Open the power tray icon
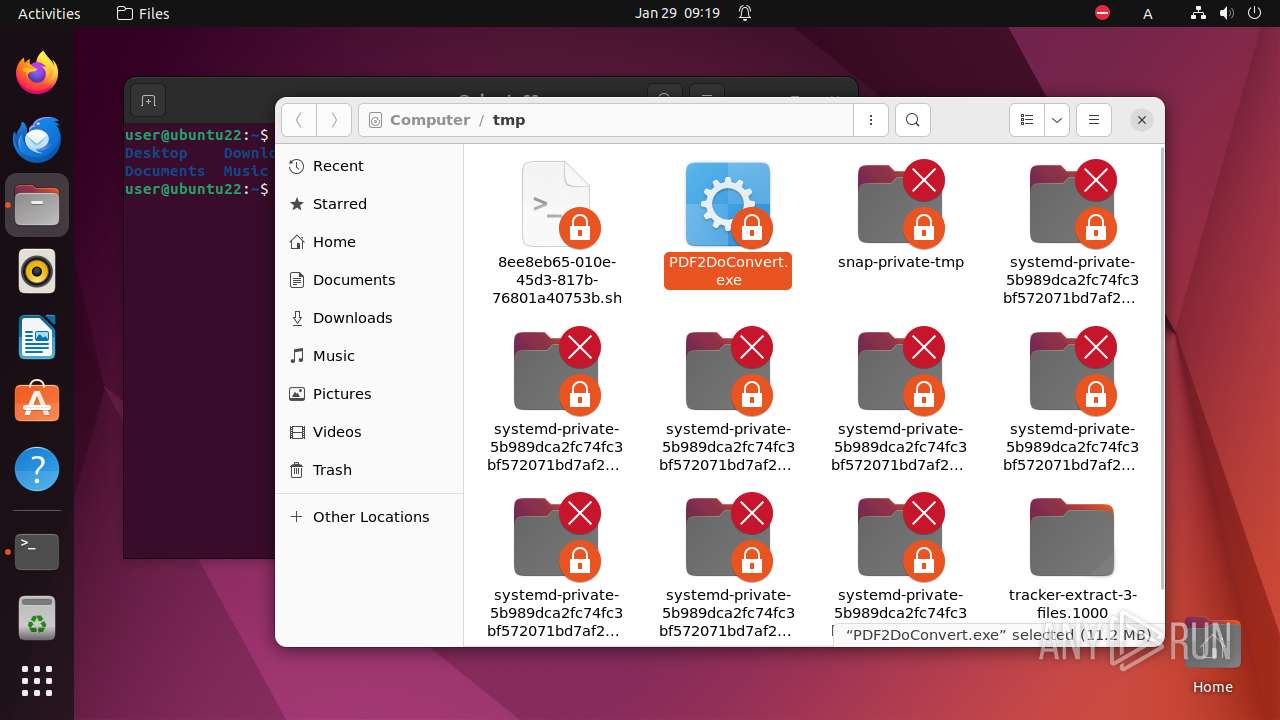 point(1253,13)
